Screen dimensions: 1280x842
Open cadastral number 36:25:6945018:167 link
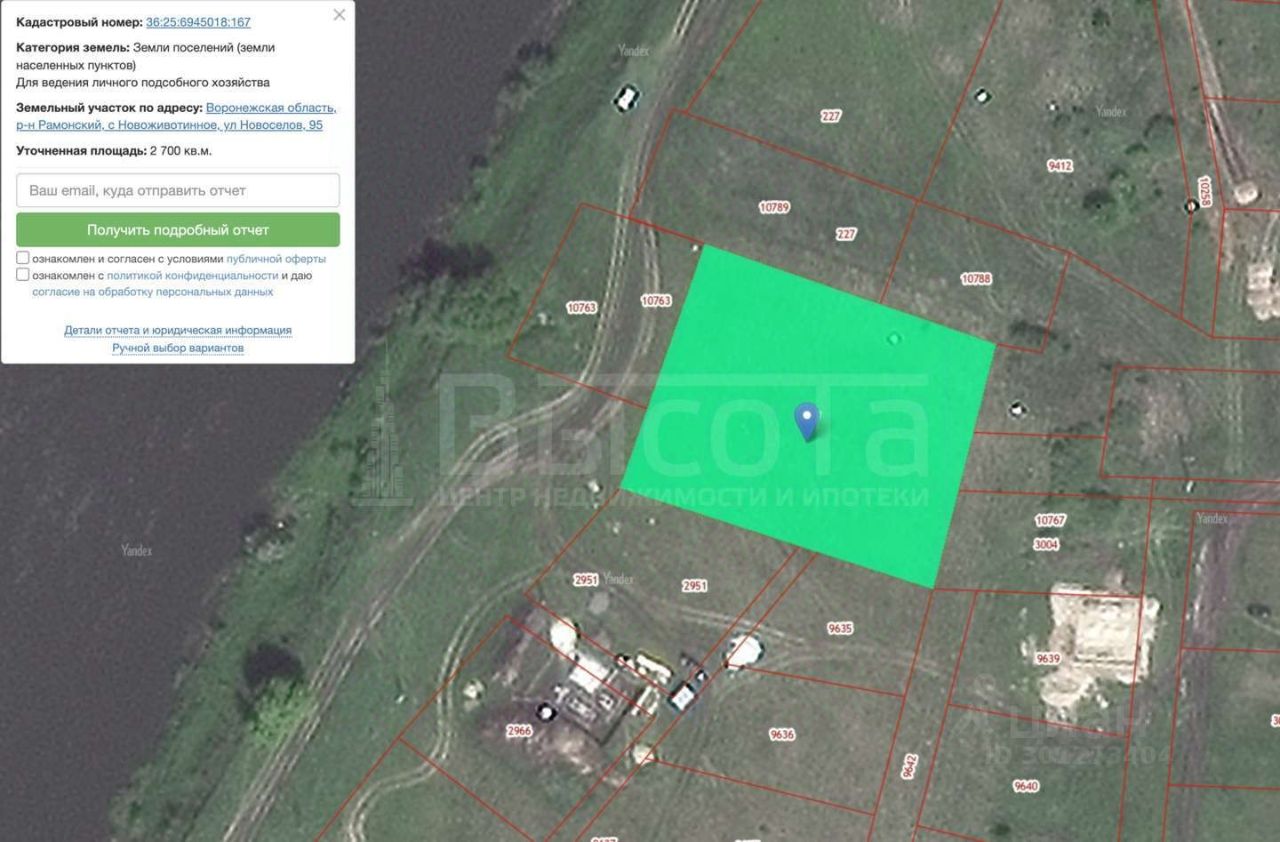tap(198, 22)
